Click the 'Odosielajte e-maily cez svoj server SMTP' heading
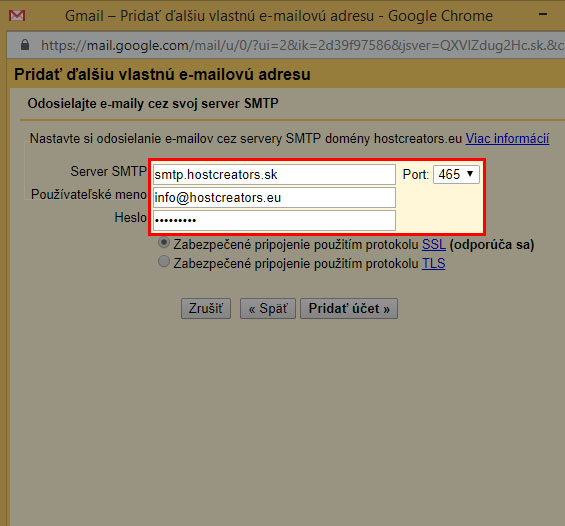 [153, 104]
